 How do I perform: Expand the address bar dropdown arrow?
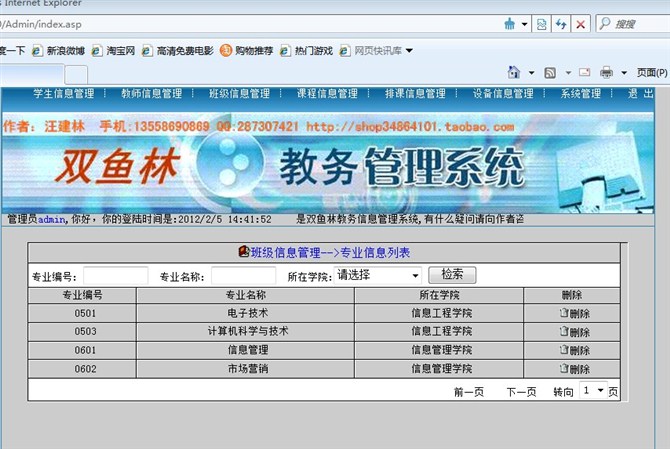[524, 24]
